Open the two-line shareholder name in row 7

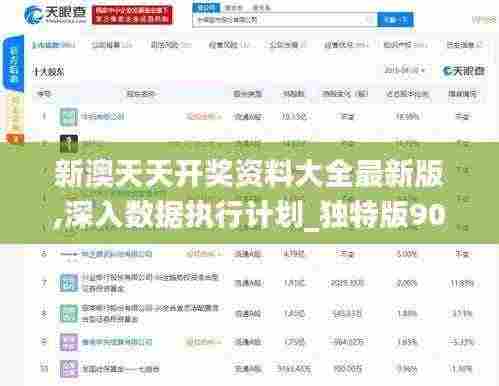(150, 283)
